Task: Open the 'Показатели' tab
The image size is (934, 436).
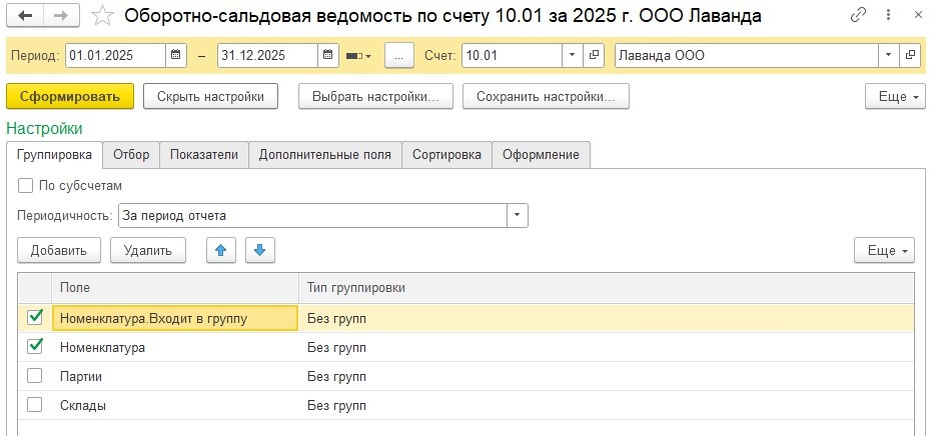Action: point(204,154)
